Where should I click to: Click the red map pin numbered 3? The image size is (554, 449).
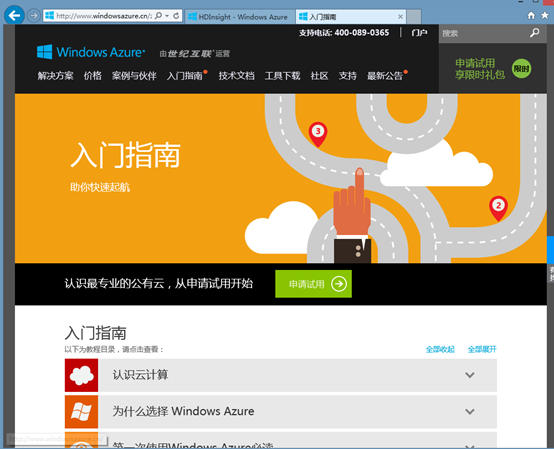[318, 134]
